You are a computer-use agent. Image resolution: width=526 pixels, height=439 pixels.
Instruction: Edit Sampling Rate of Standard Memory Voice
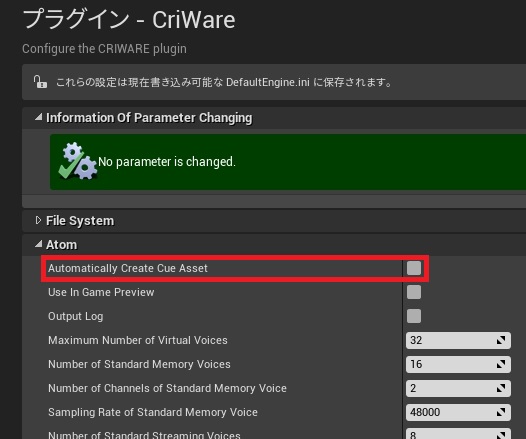[x=458, y=412]
